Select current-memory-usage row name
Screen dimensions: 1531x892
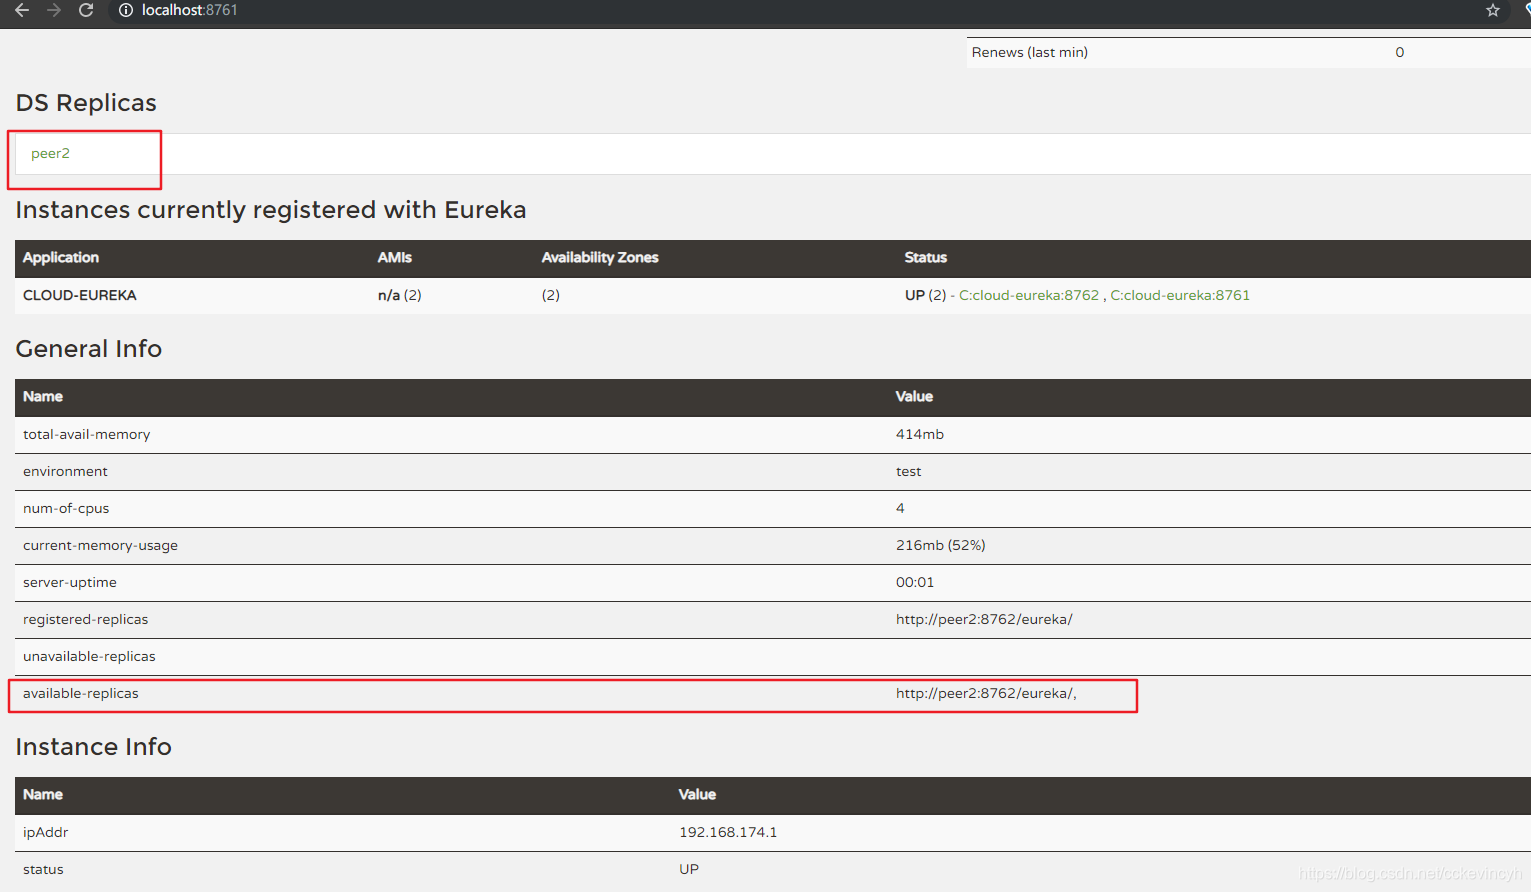click(100, 545)
